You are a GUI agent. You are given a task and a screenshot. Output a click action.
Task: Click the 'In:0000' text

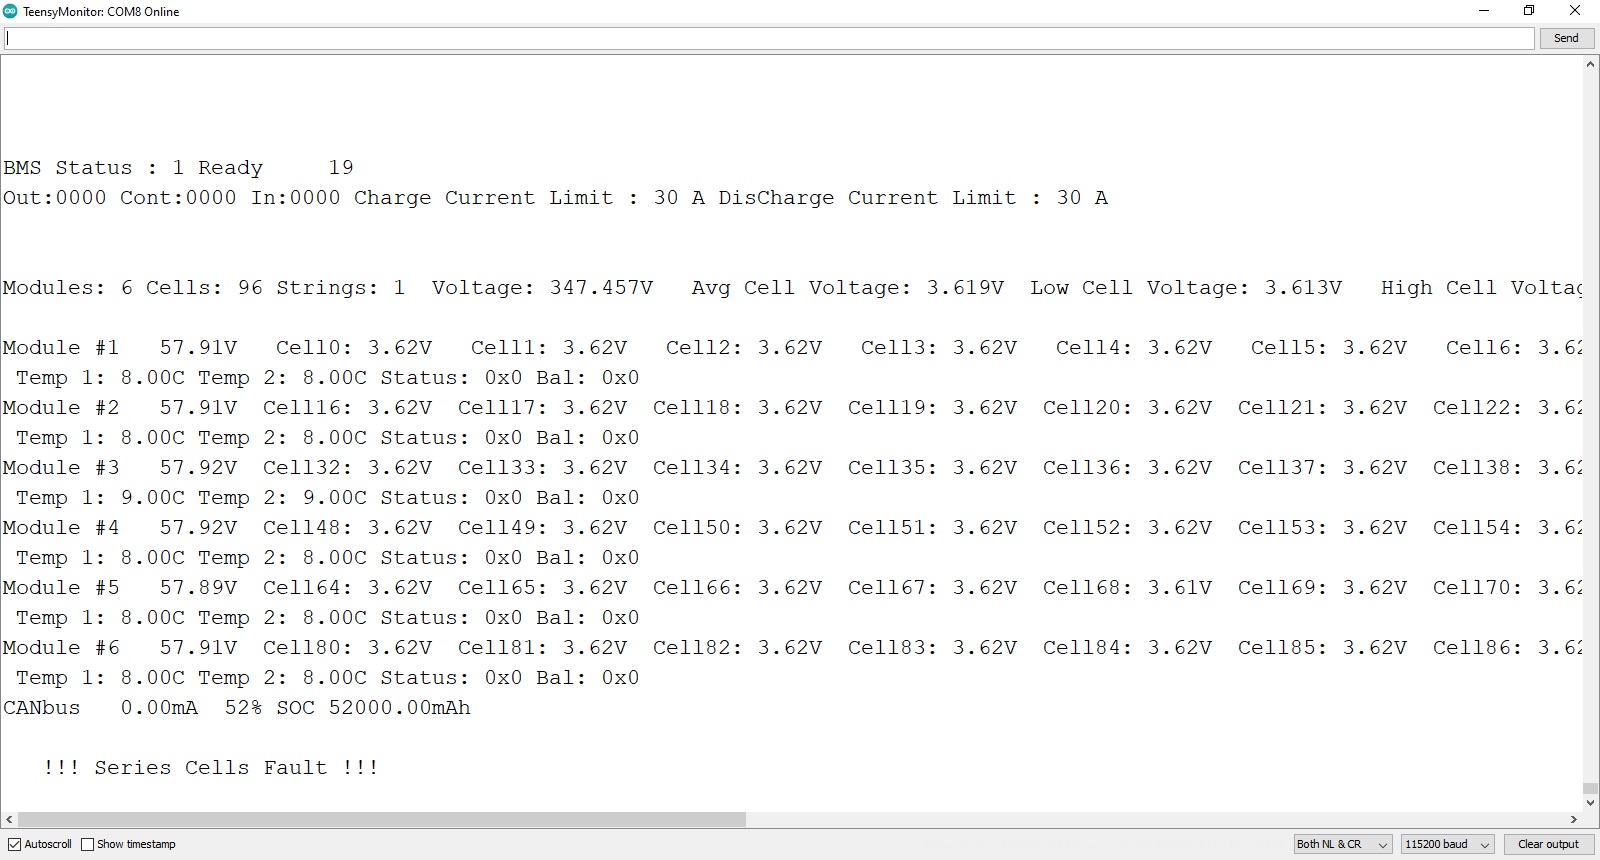tap(296, 198)
